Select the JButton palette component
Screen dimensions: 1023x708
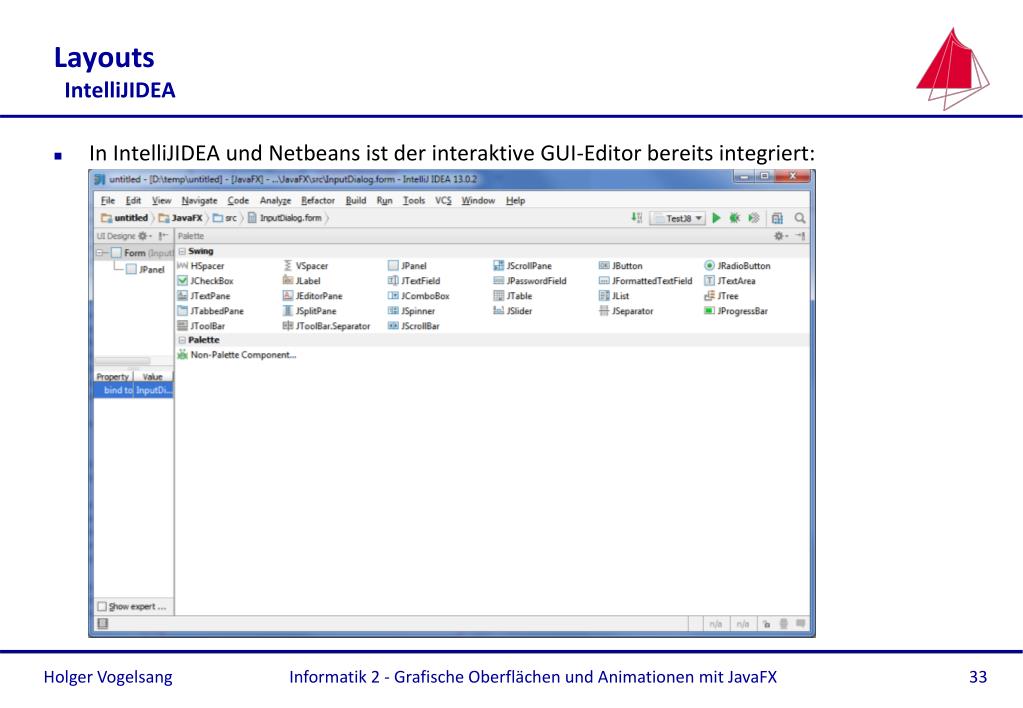click(x=620, y=266)
